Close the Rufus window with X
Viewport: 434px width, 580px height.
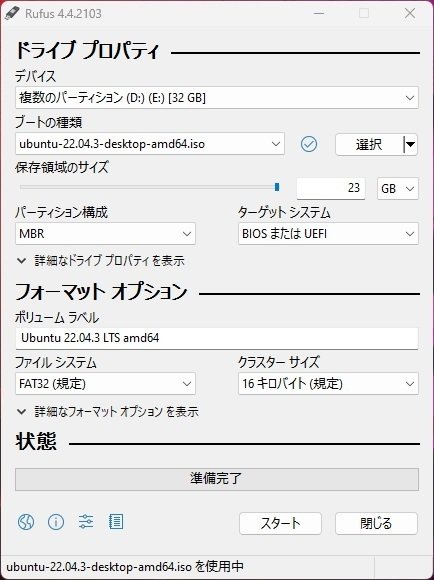pyautogui.click(x=410, y=14)
